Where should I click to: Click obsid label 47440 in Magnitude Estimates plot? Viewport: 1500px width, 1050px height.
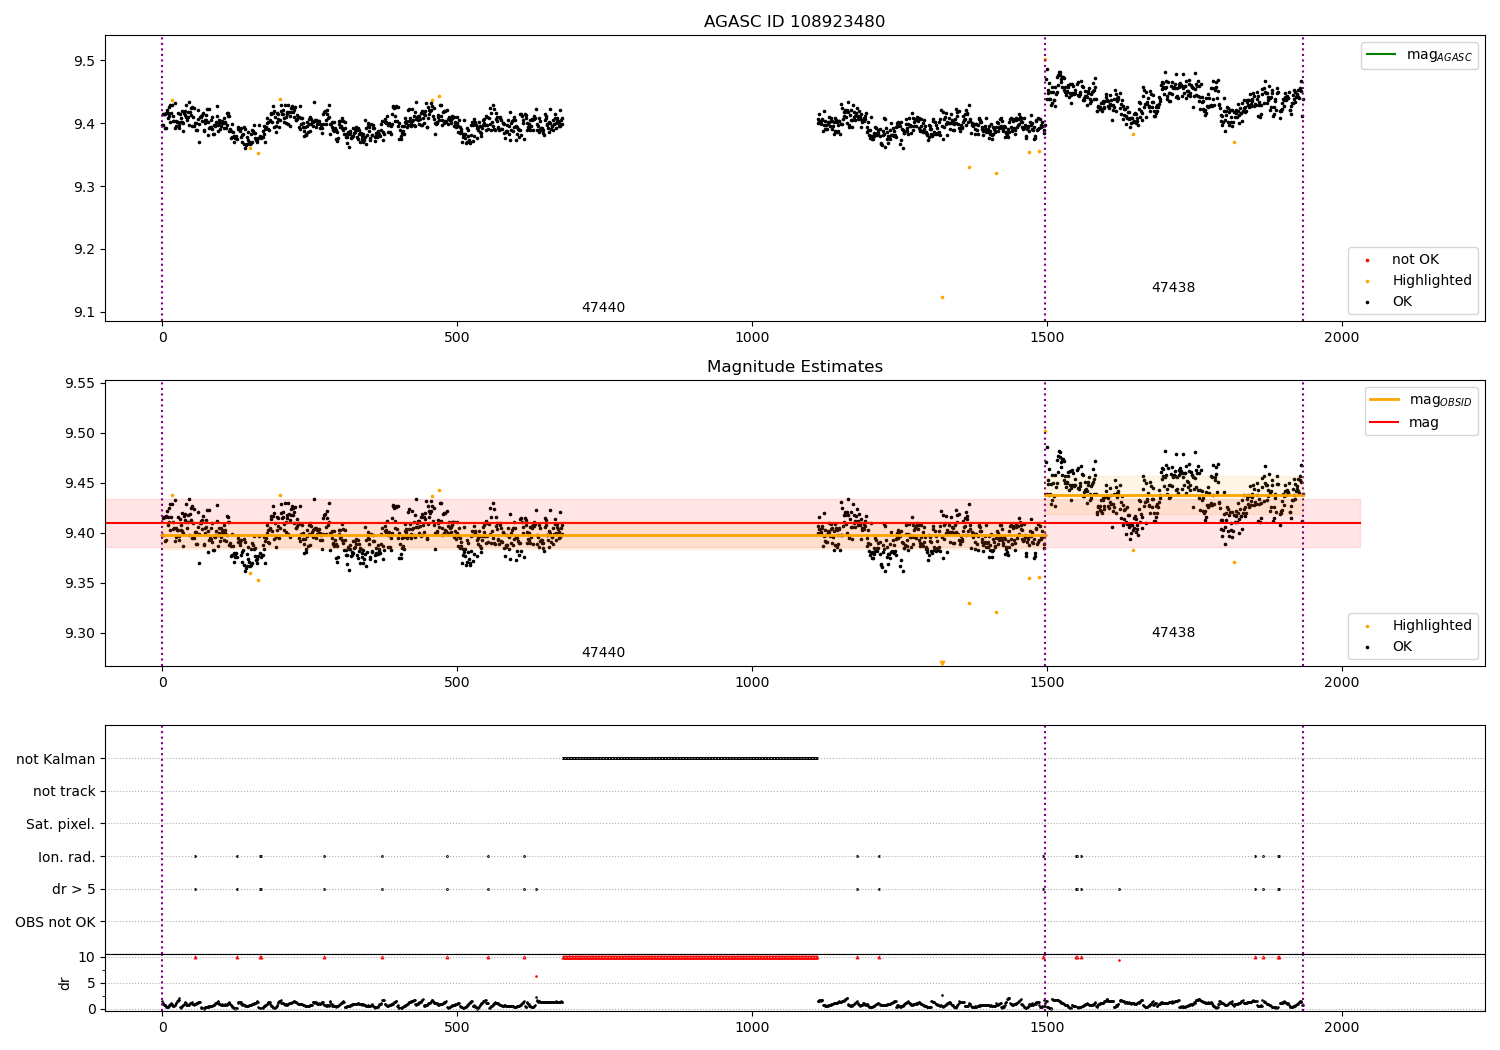tap(603, 653)
